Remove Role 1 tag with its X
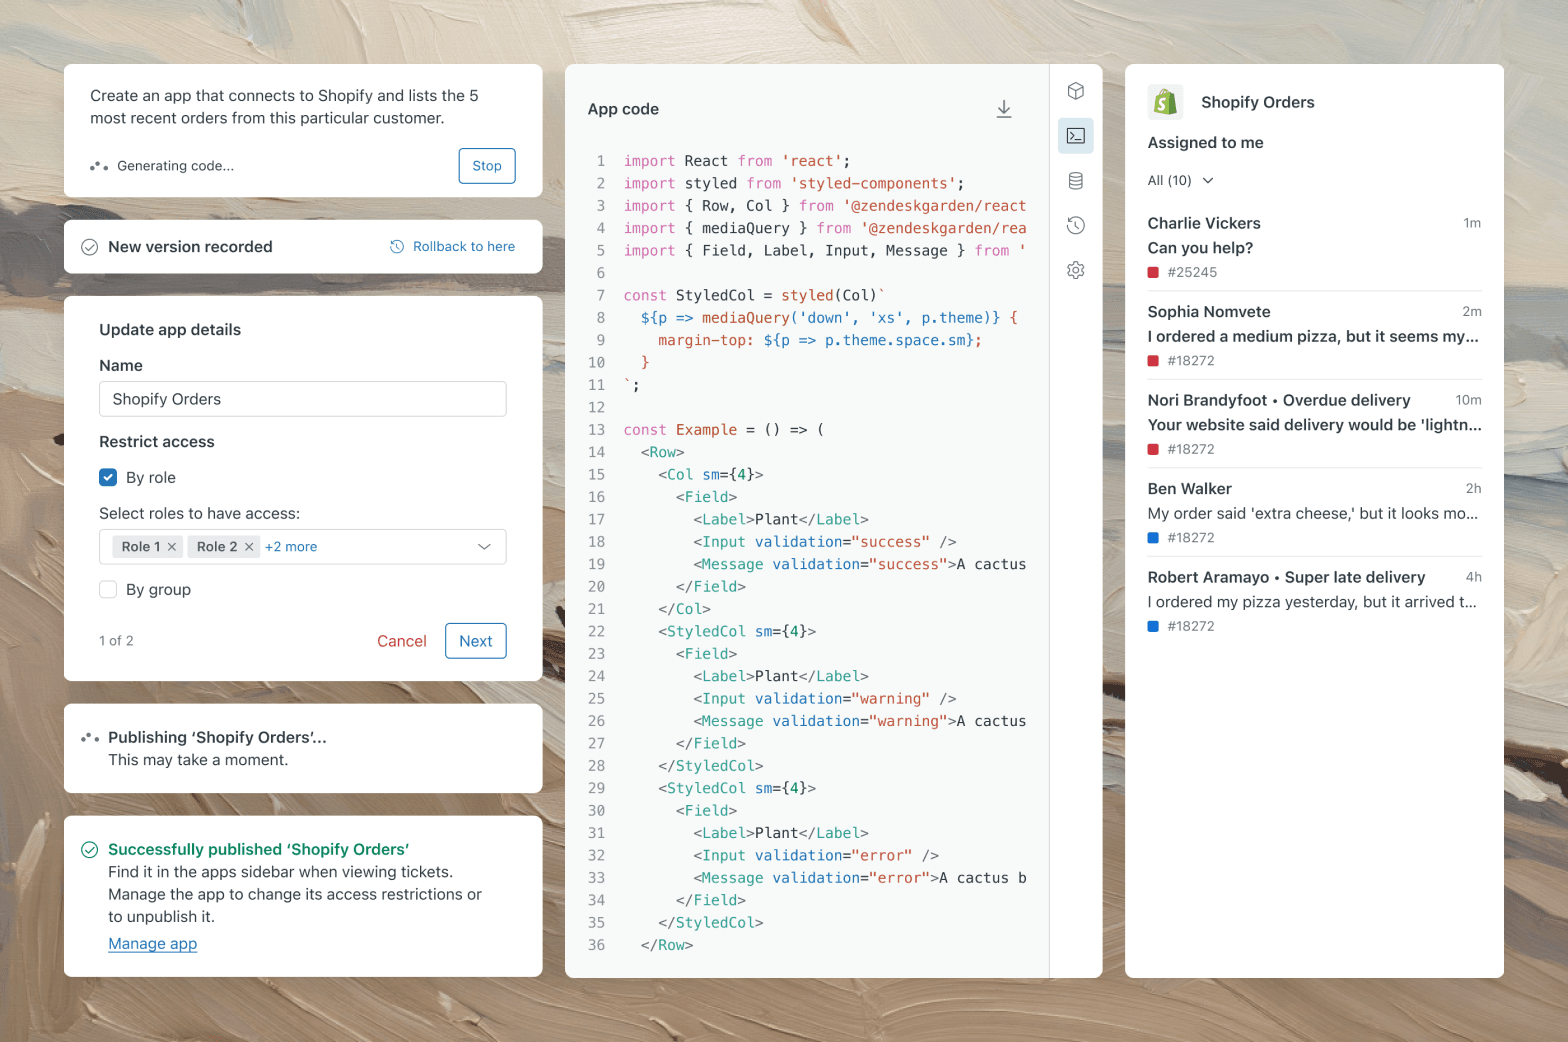The width and height of the screenshot is (1568, 1042). [x=172, y=547]
